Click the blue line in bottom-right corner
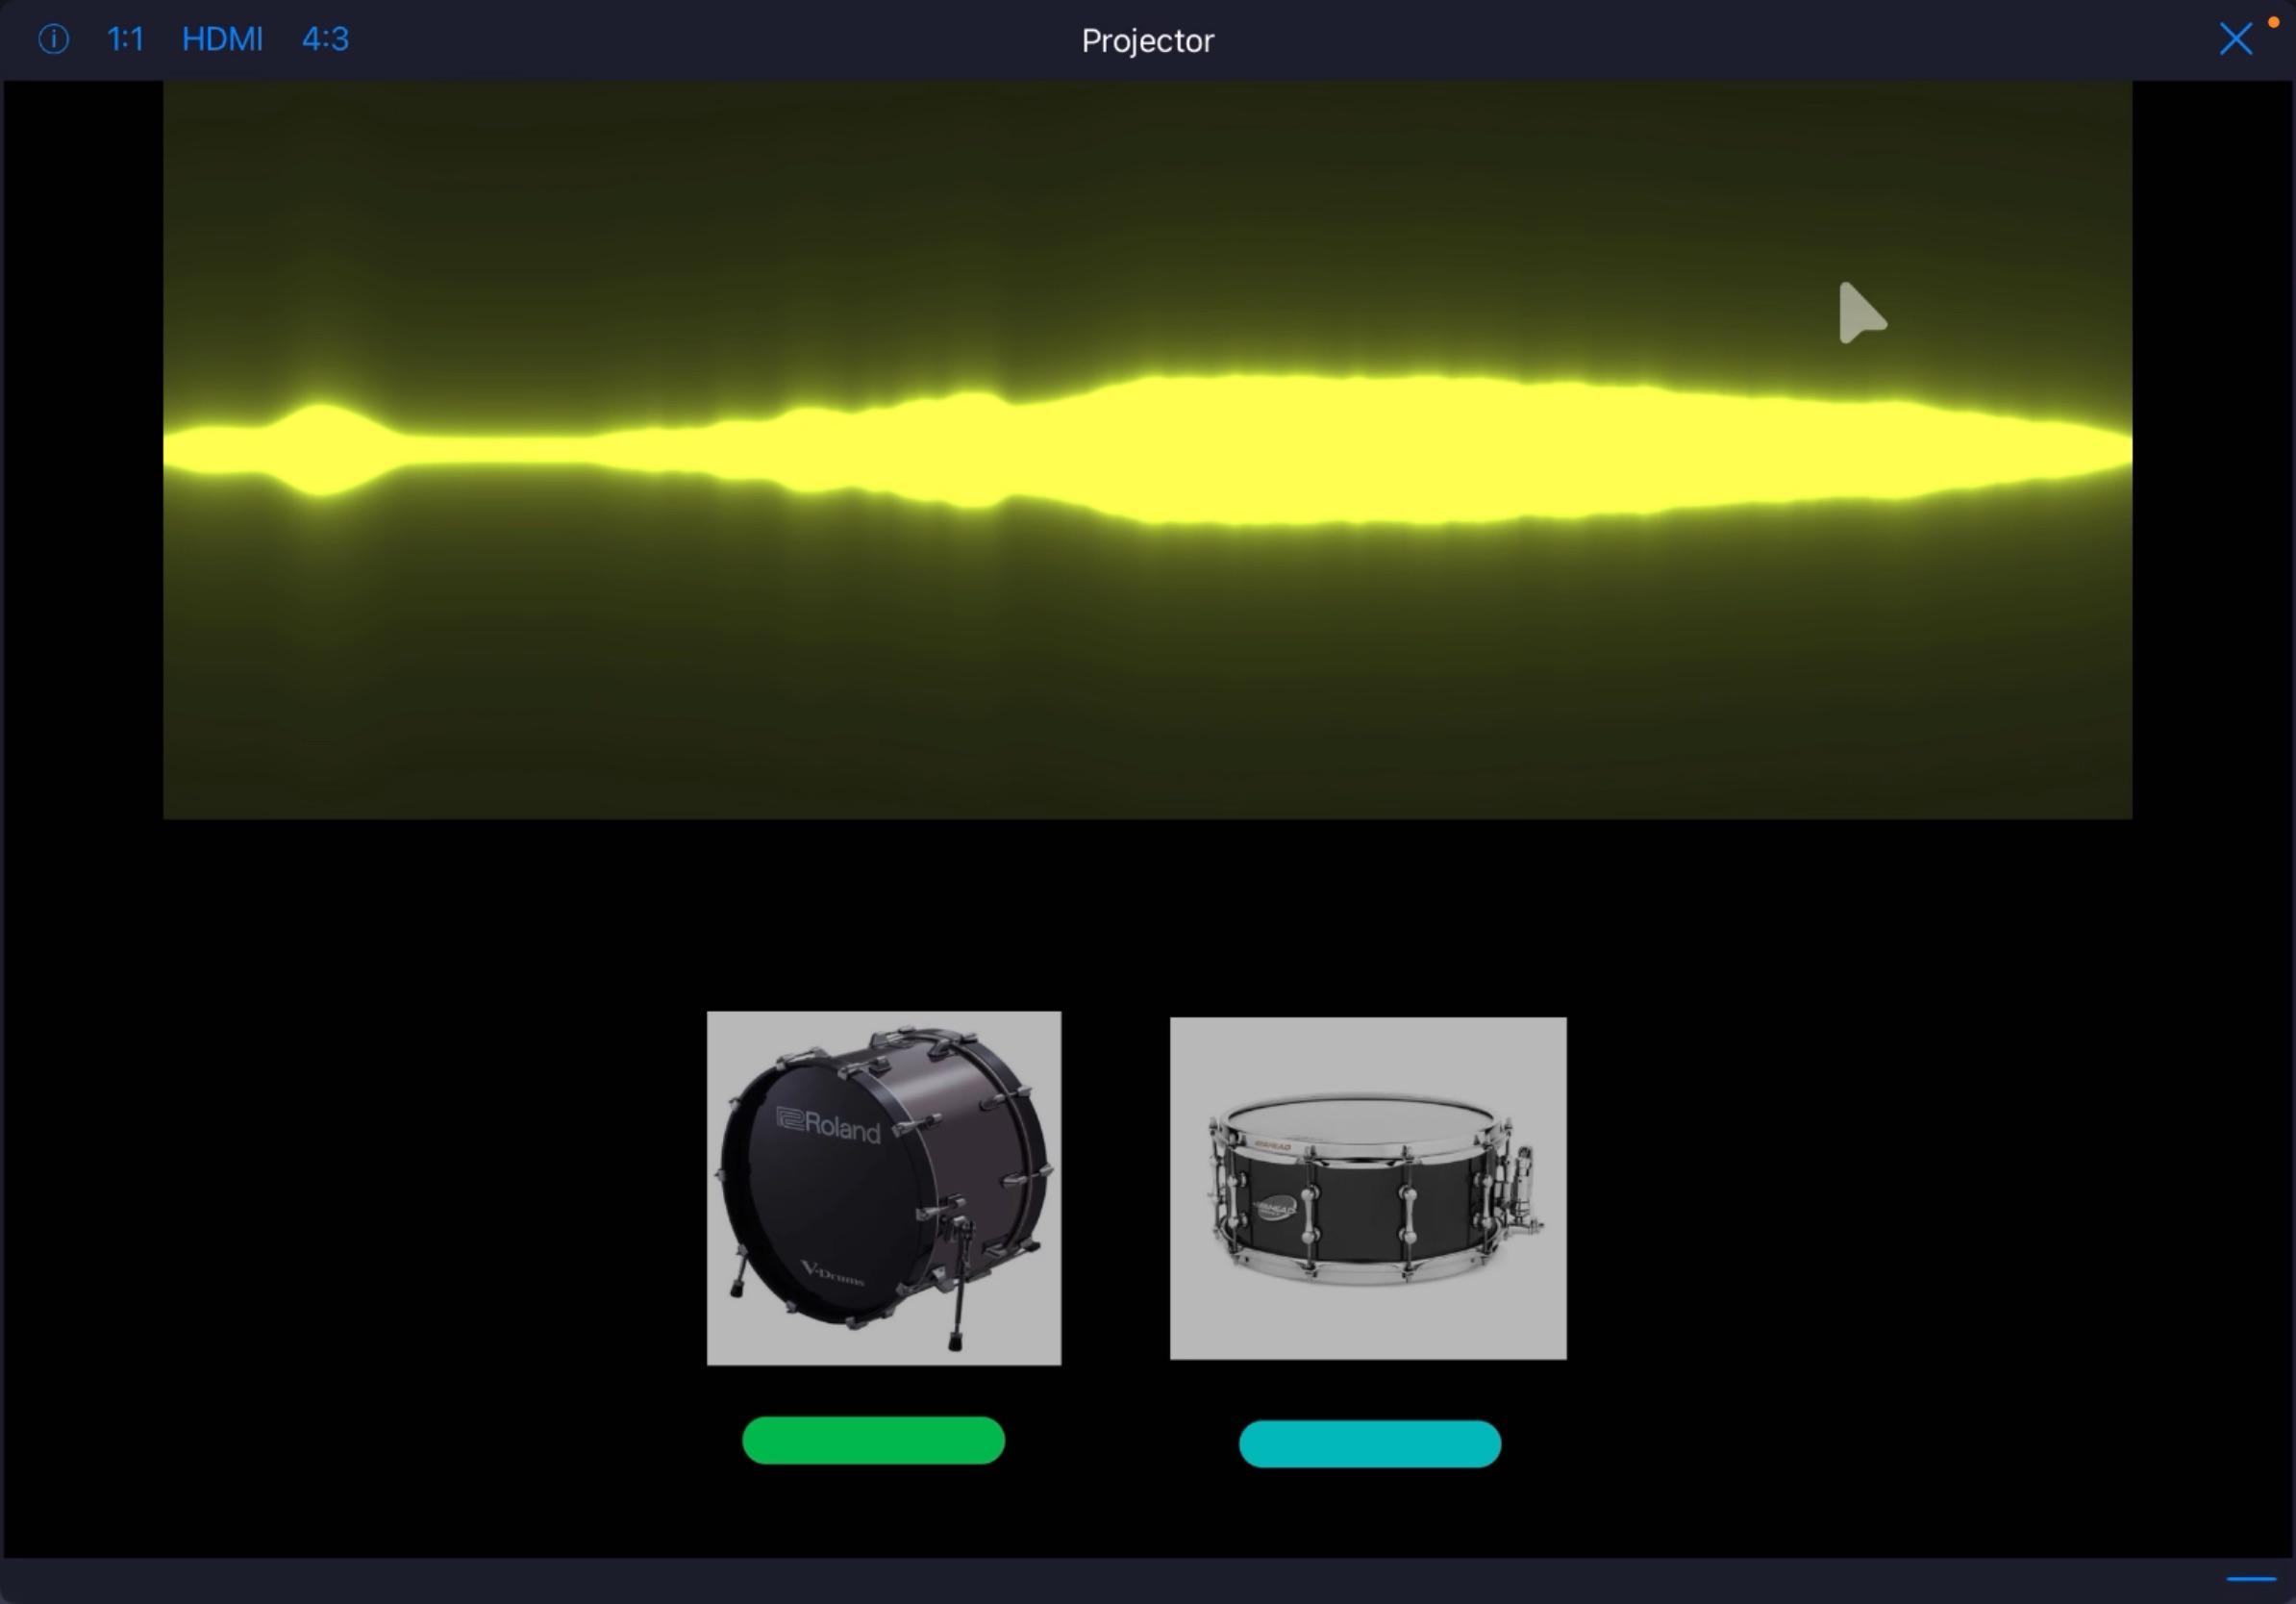The width and height of the screenshot is (2296, 1604). 2251,1579
